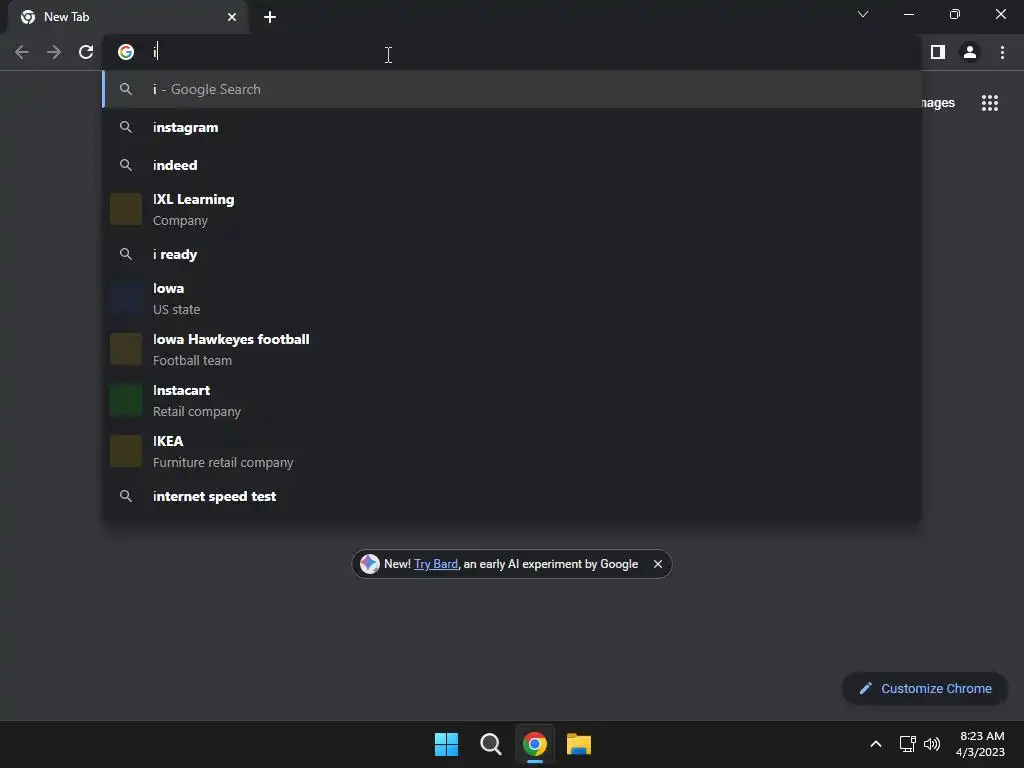1024x768 pixels.
Task: Choose the 'Instacart' retail company suggestion
Action: tap(512, 400)
